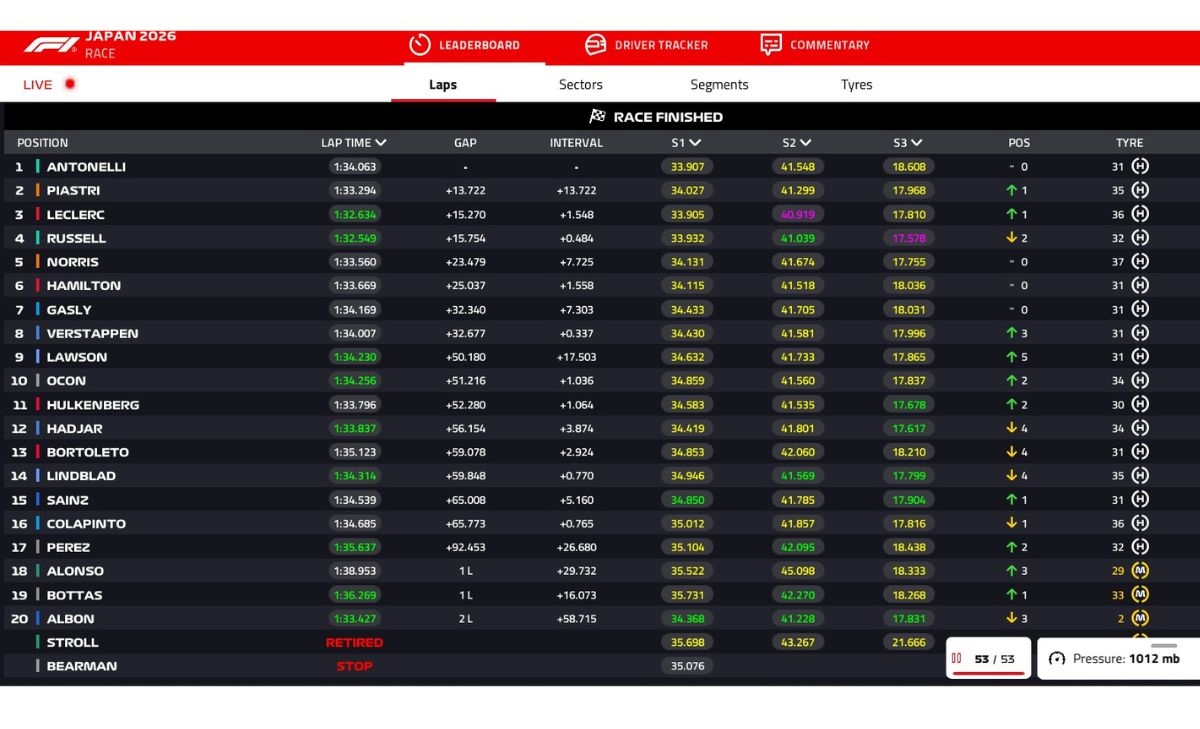Click the pressure gauge icon
Viewport: 1200px width, 729px height.
point(1057,659)
